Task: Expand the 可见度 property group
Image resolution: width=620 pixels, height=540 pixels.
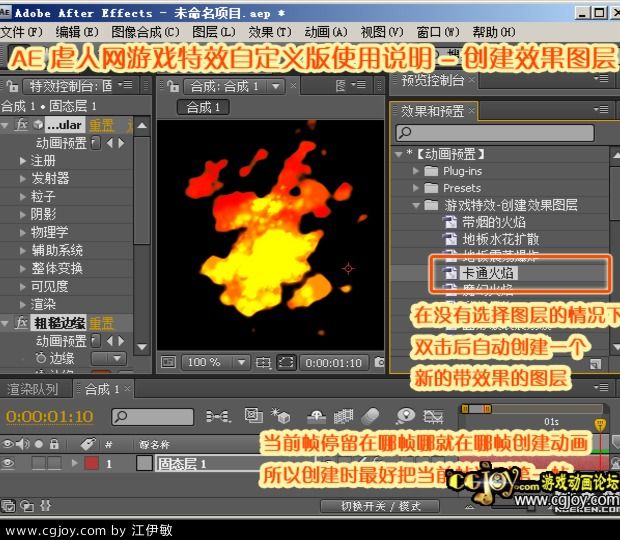Action: tap(23, 287)
